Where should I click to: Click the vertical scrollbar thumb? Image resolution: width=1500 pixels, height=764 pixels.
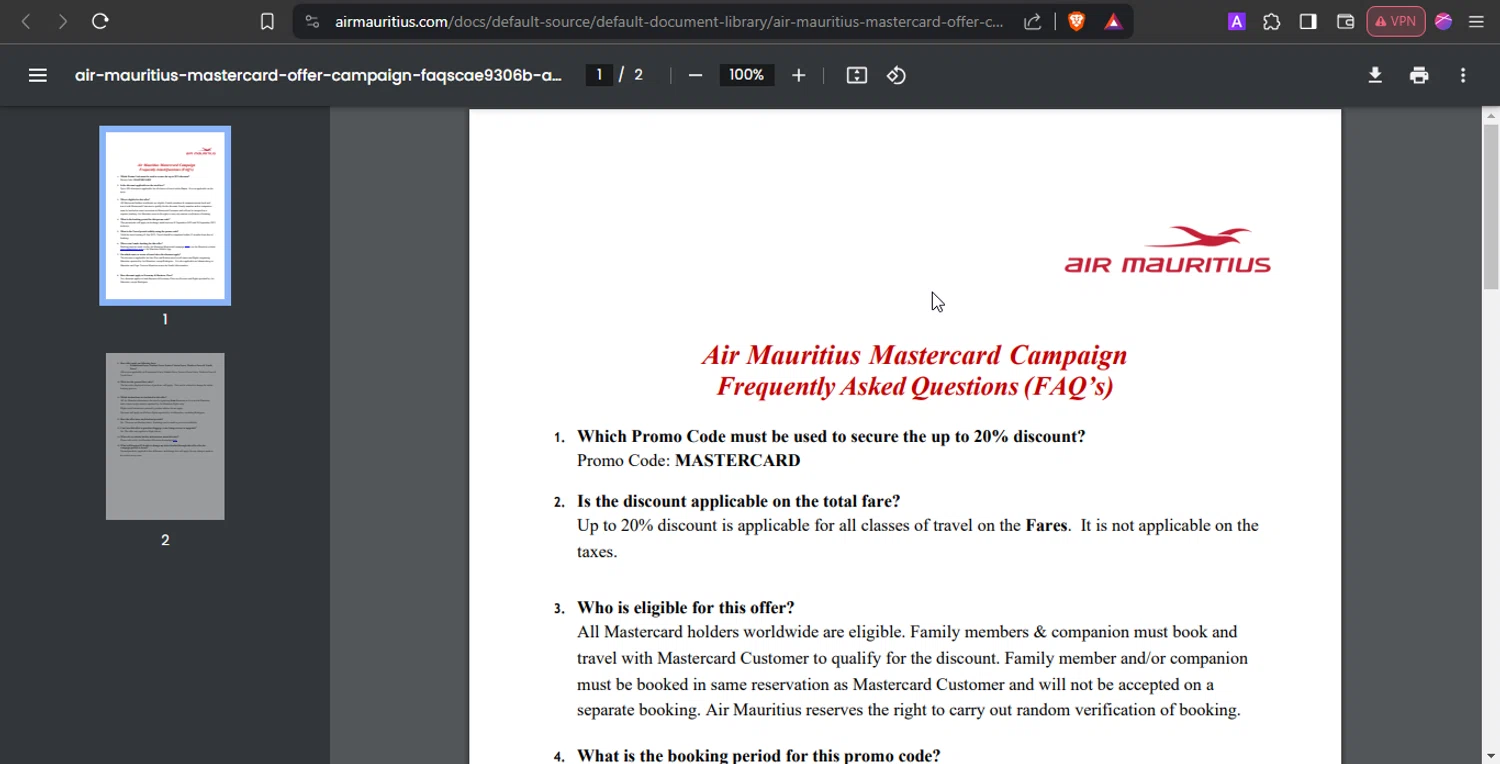tap(1491, 205)
